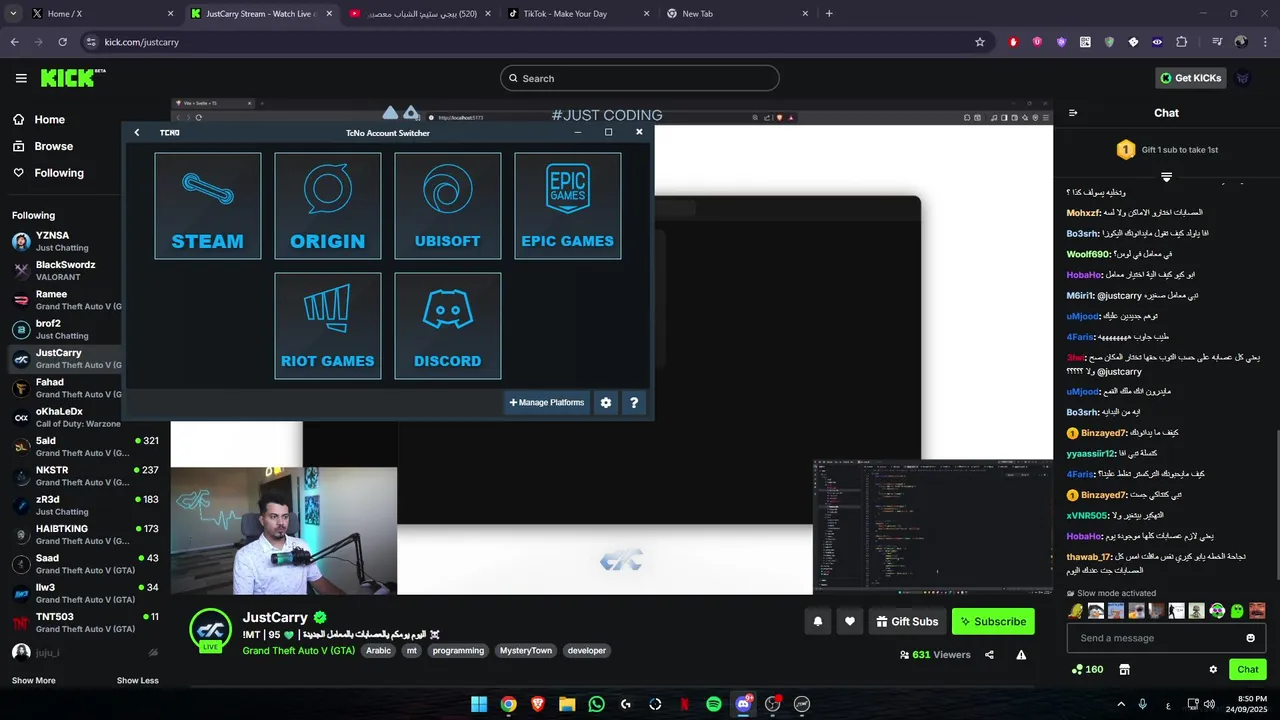Viewport: 1280px width, 720px height.
Task: Select the Ubisoft platform tile
Action: (x=448, y=206)
